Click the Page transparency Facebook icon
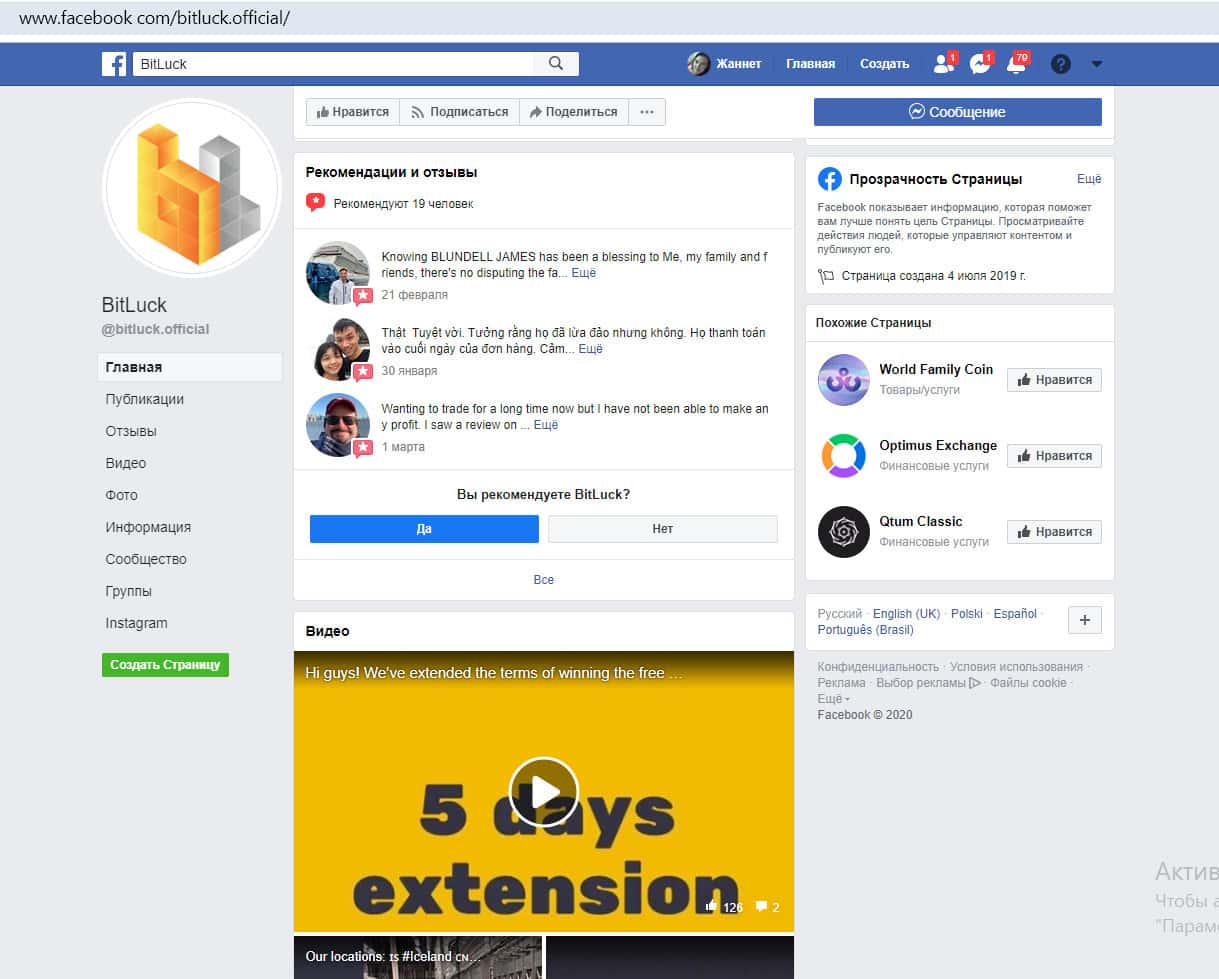The height and width of the screenshot is (979, 1219). click(x=830, y=179)
